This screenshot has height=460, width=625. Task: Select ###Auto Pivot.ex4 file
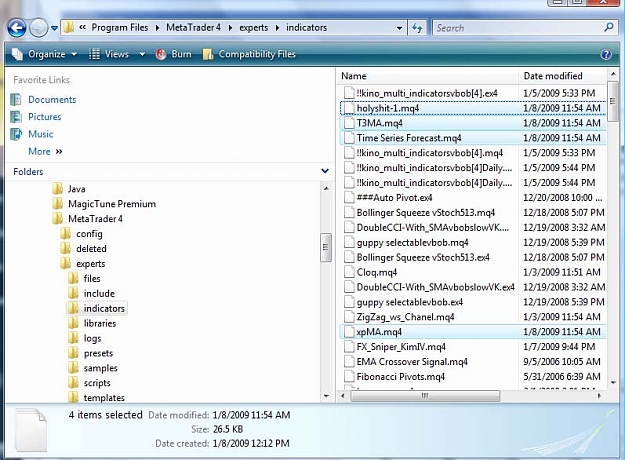[x=473, y=197]
